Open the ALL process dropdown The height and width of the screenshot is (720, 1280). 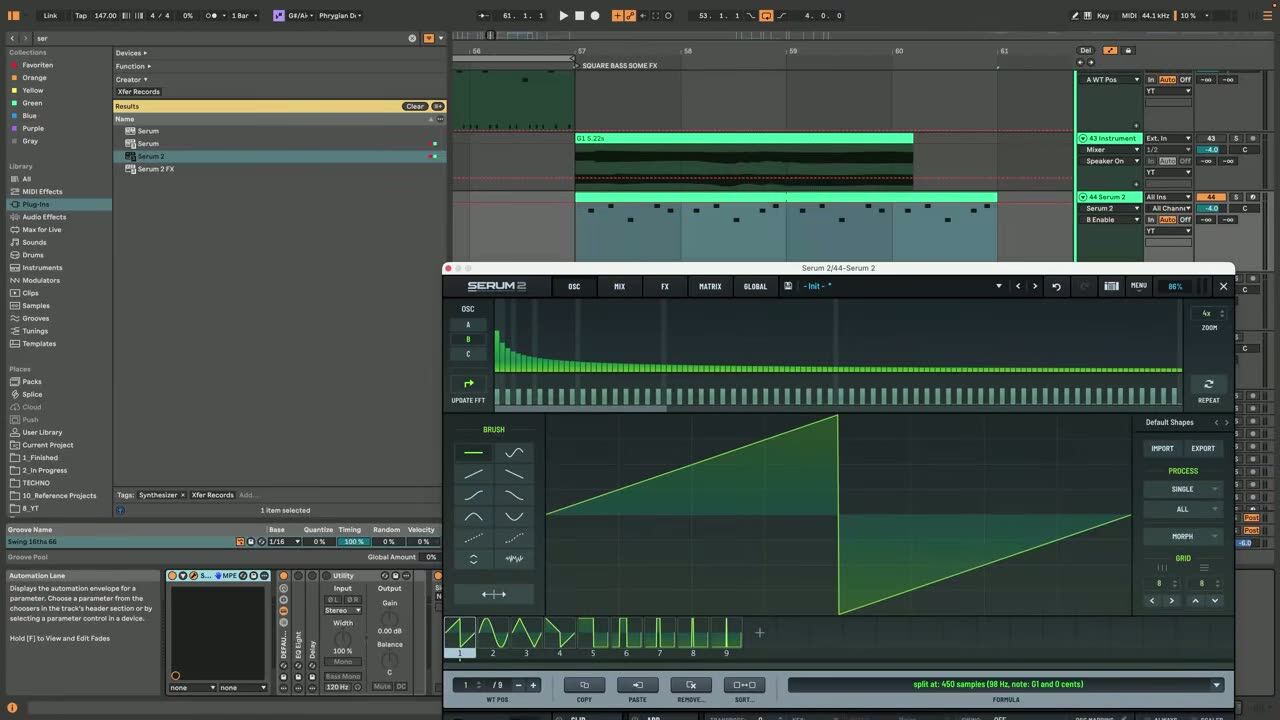point(1183,509)
